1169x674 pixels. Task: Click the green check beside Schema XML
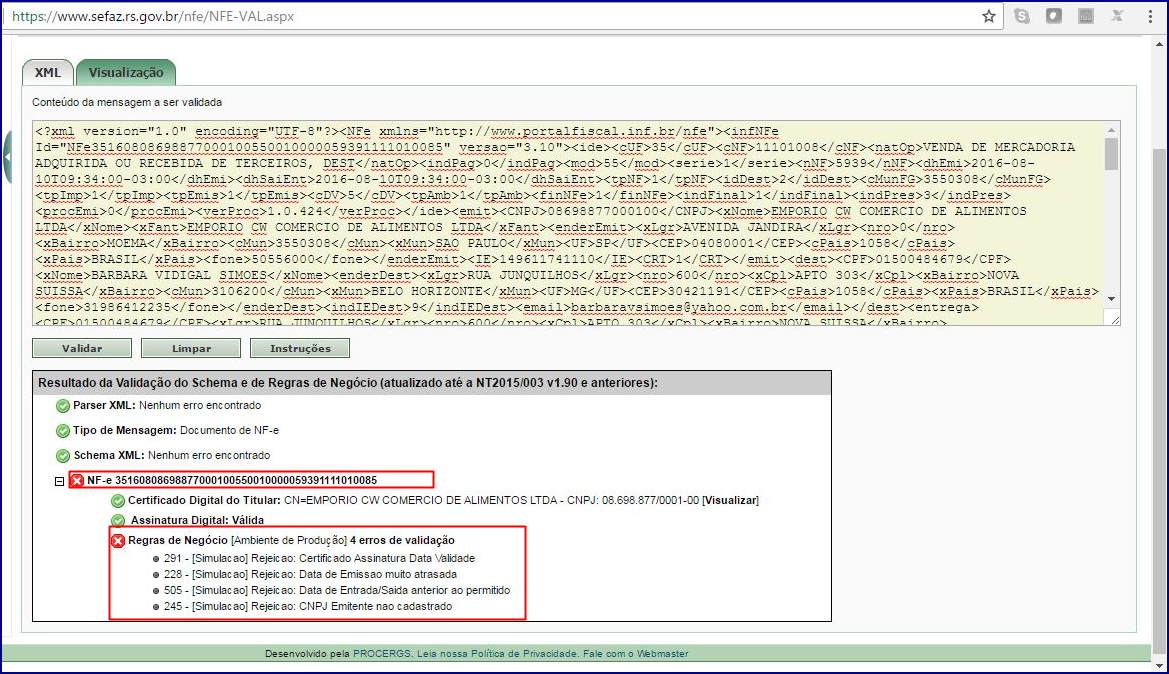coord(63,455)
